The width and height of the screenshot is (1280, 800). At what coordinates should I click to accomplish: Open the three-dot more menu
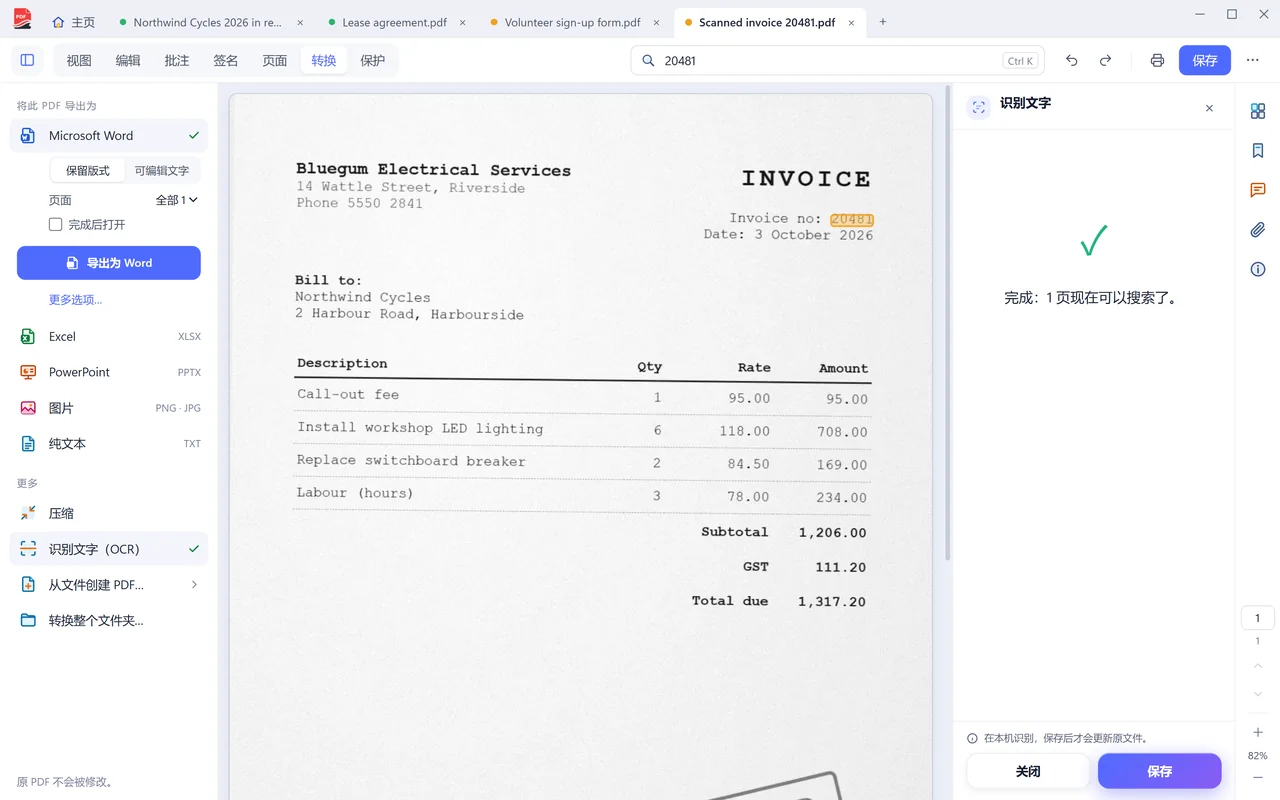tap(1253, 60)
